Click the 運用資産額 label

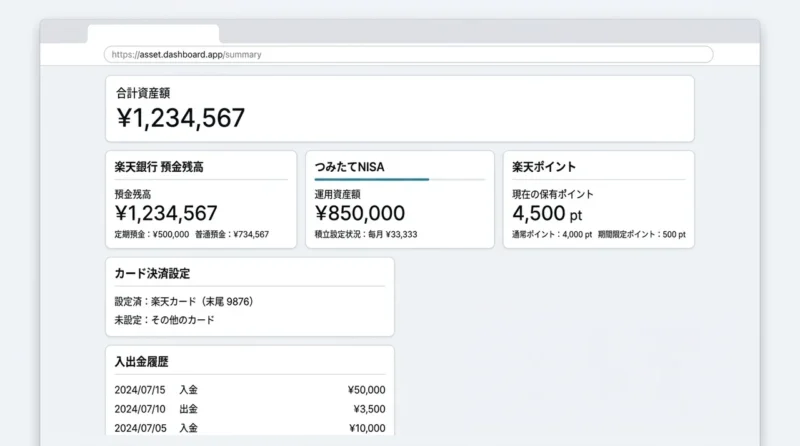click(337, 194)
